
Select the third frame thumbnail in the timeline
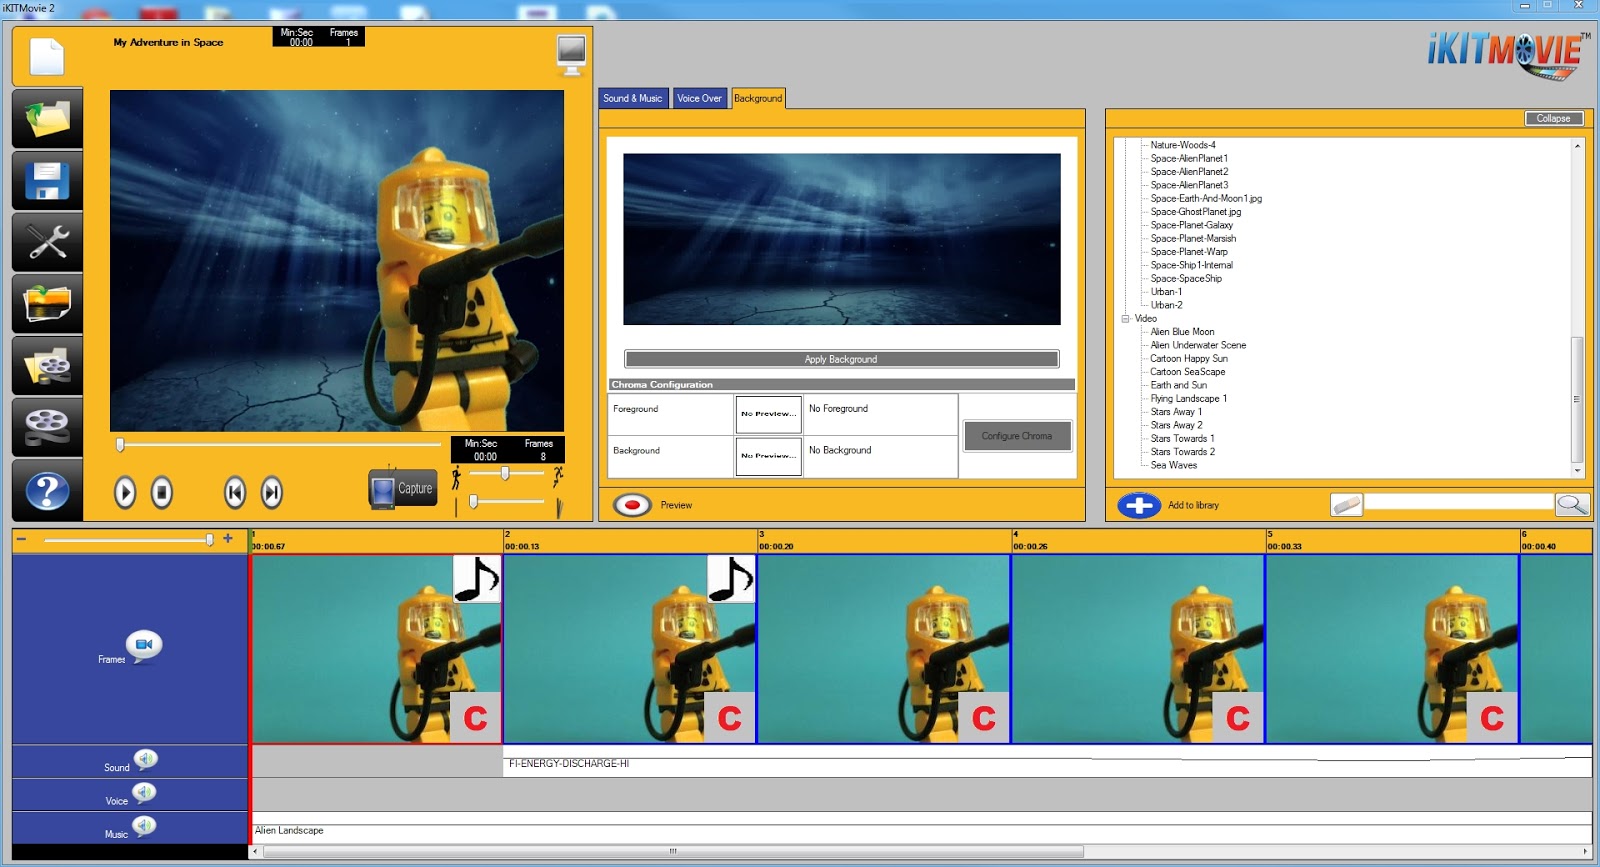tap(884, 649)
